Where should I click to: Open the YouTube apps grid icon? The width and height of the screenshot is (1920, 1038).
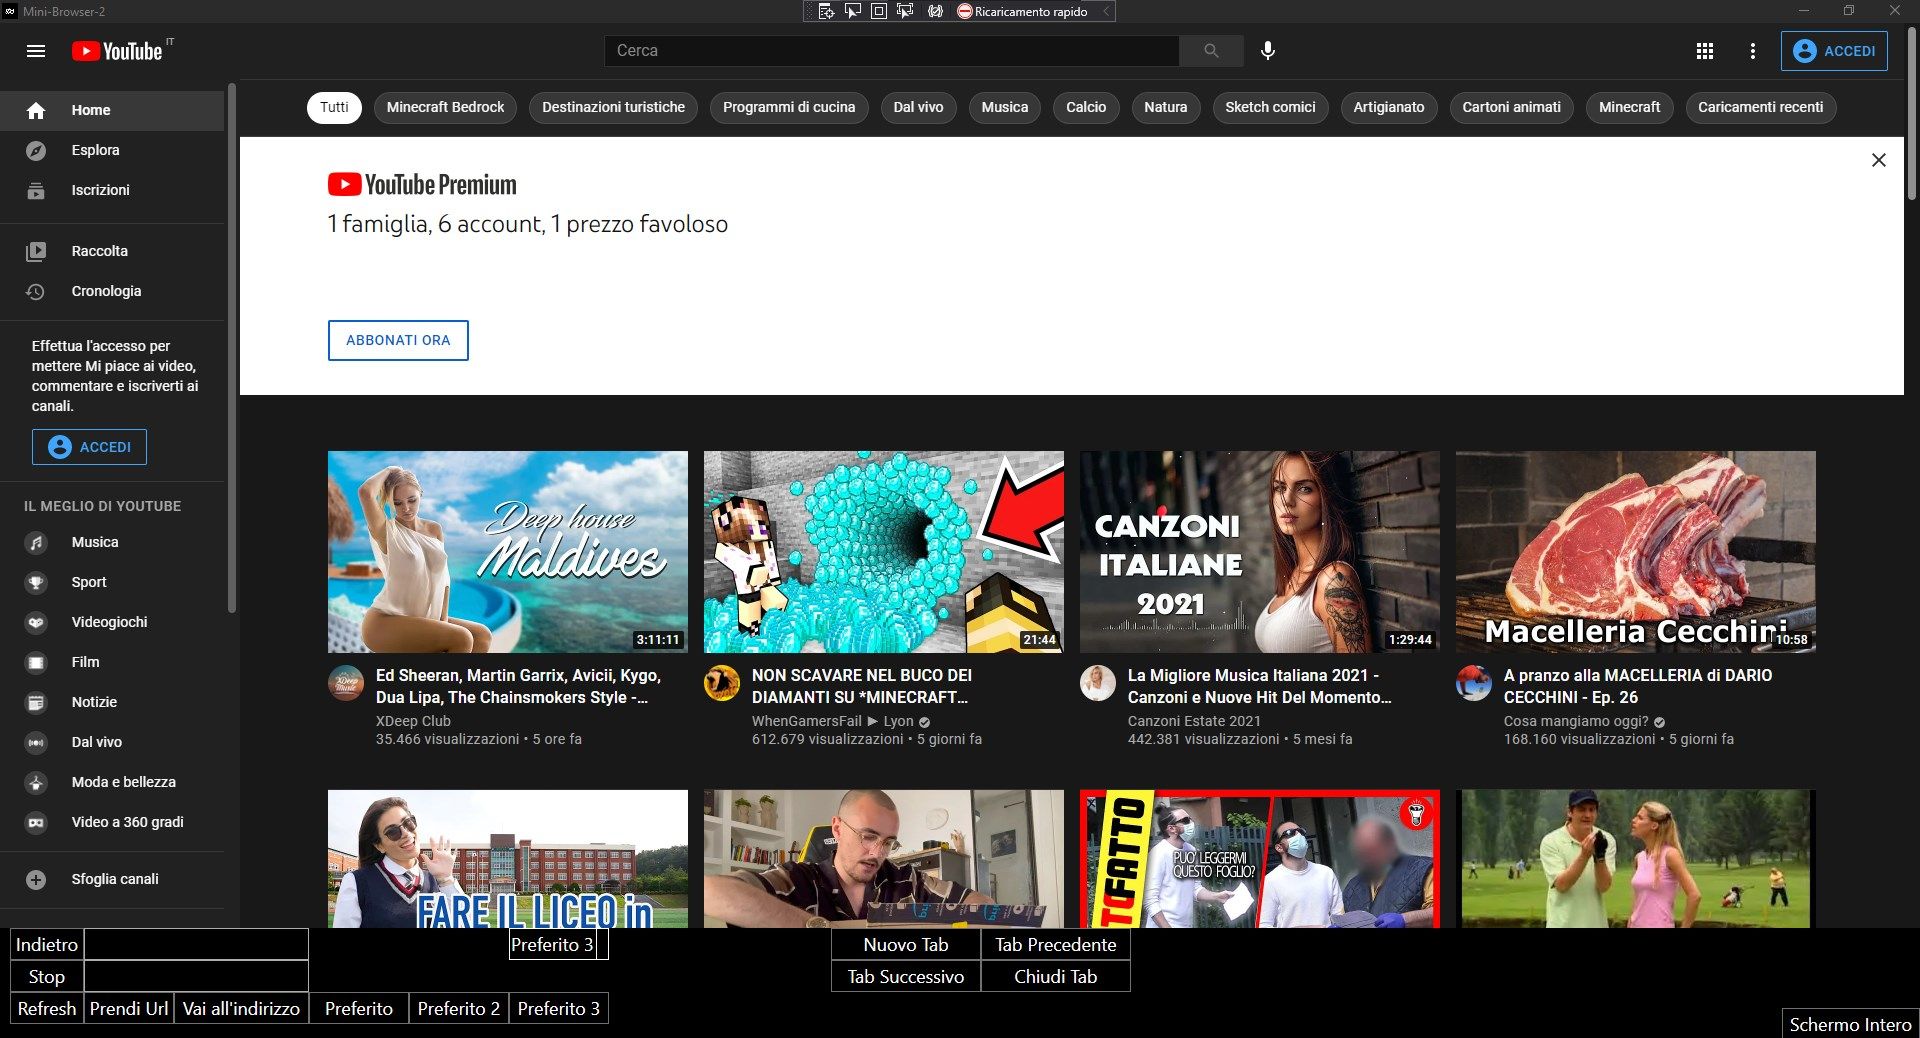1705,51
